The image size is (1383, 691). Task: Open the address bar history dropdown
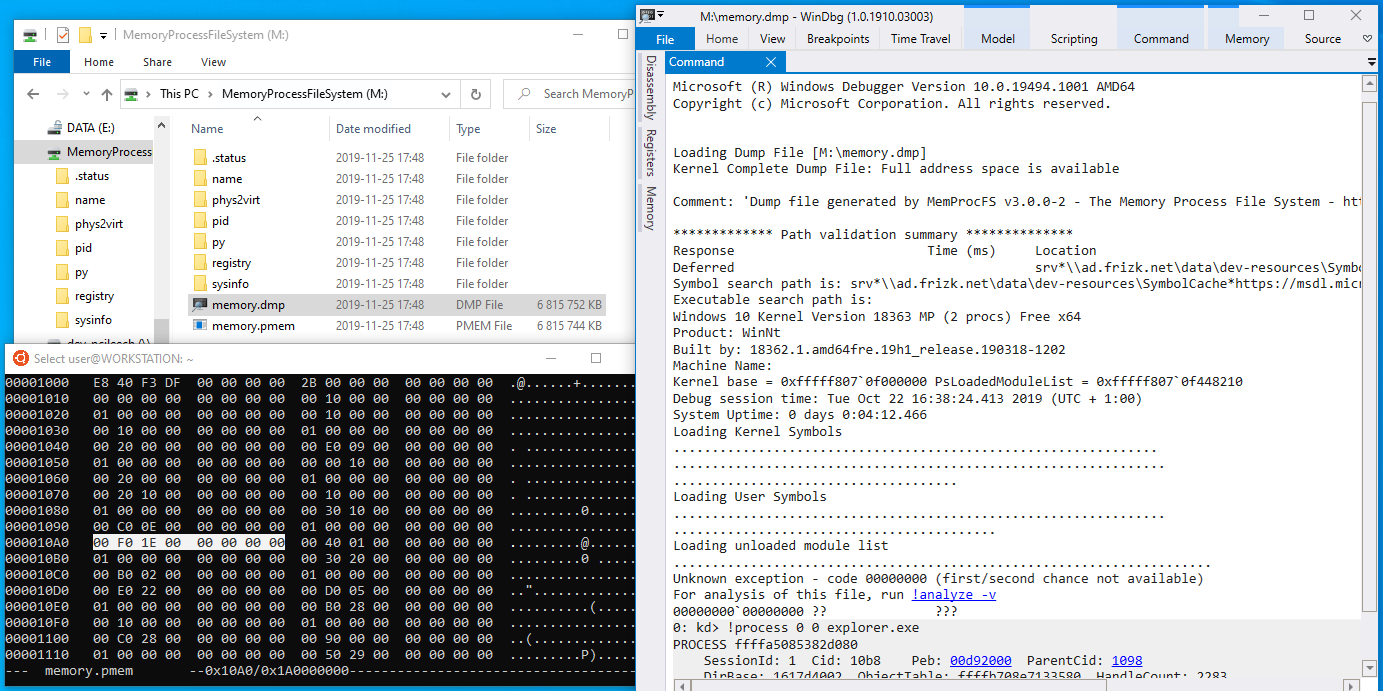click(x=446, y=94)
